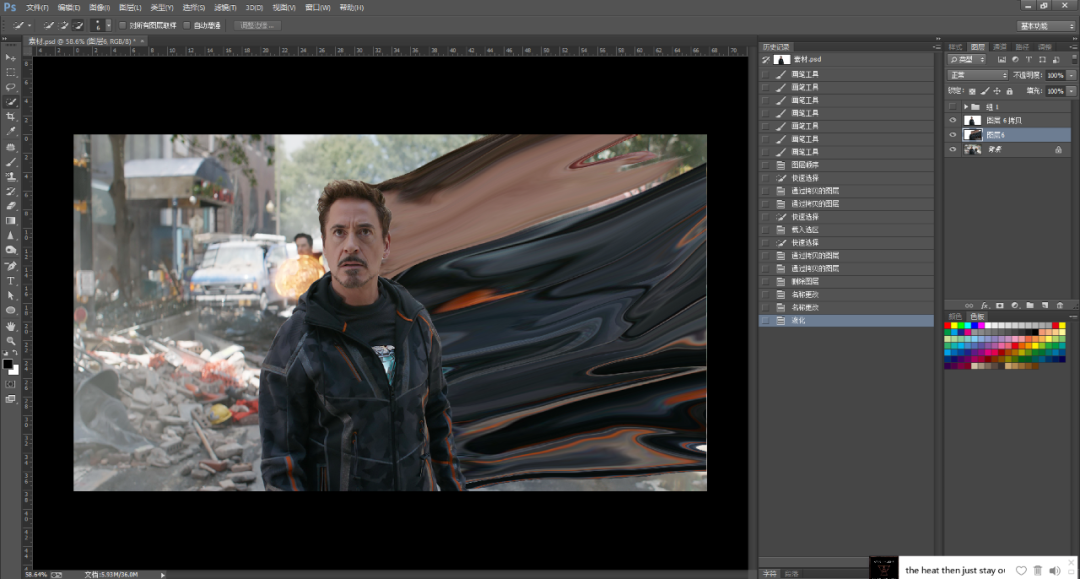Set history brush source at 液化 state
The height and width of the screenshot is (579, 1080).
[765, 321]
